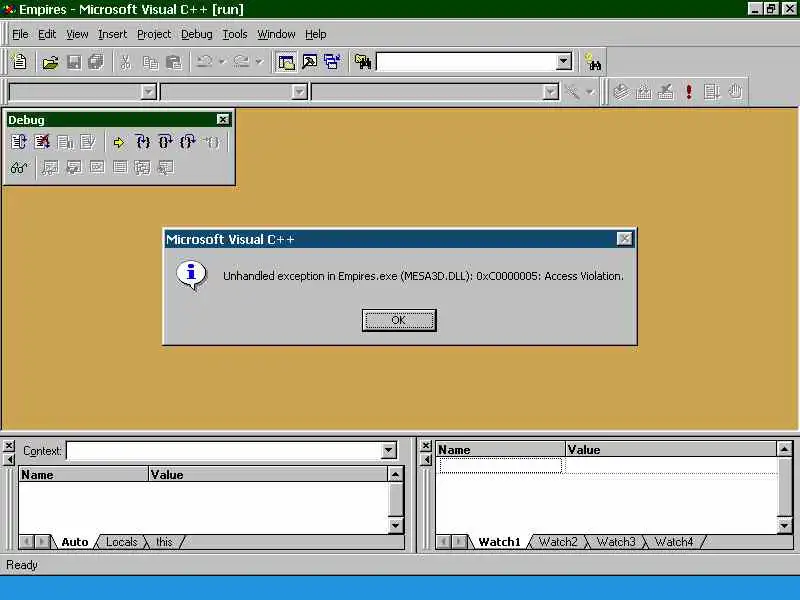Click the Save All icon
Screen dimensions: 800x600
point(96,62)
